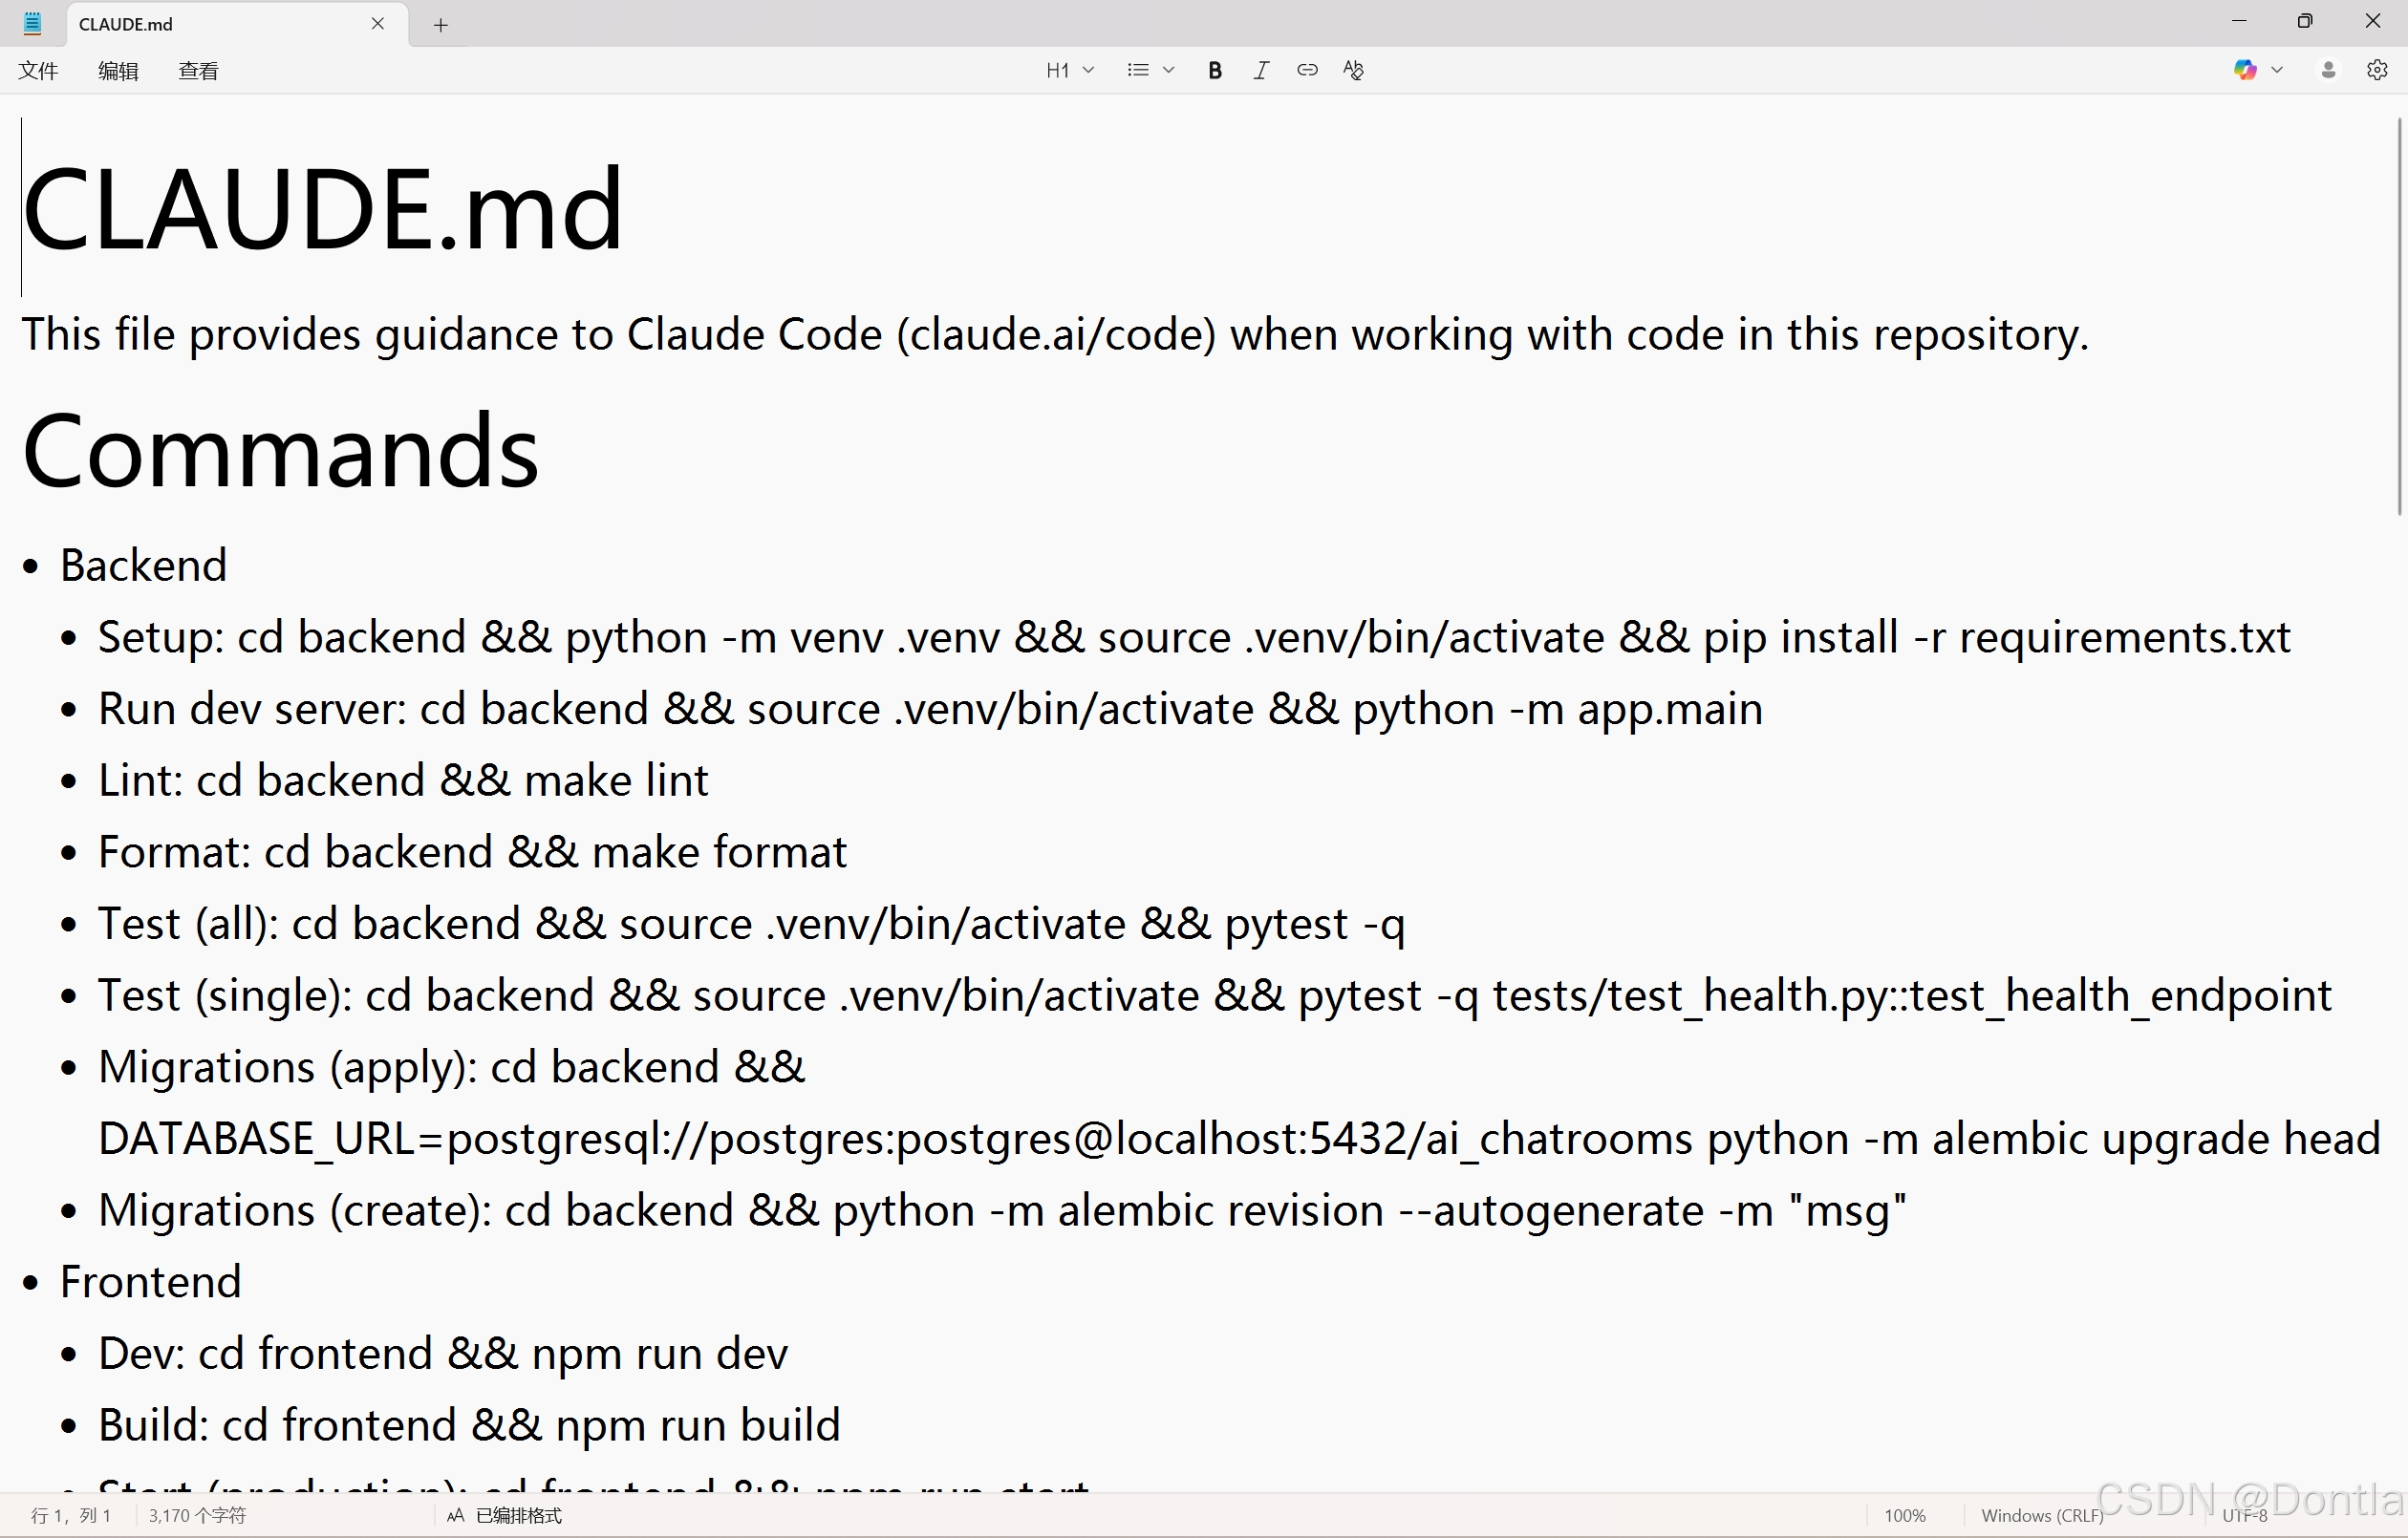Click the CLAUDE.md main heading
The height and width of the screenshot is (1538, 2408).
(x=322, y=208)
